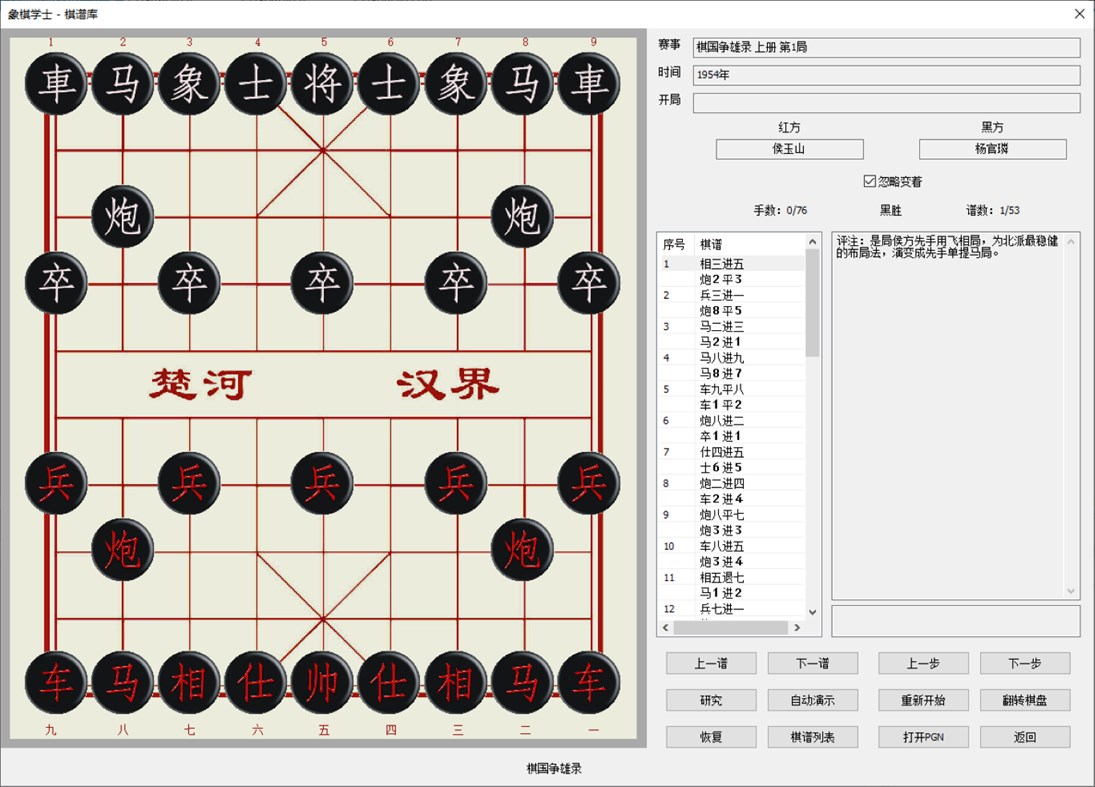Exit with the 返回 button
This screenshot has width=1095, height=787.
(1024, 737)
